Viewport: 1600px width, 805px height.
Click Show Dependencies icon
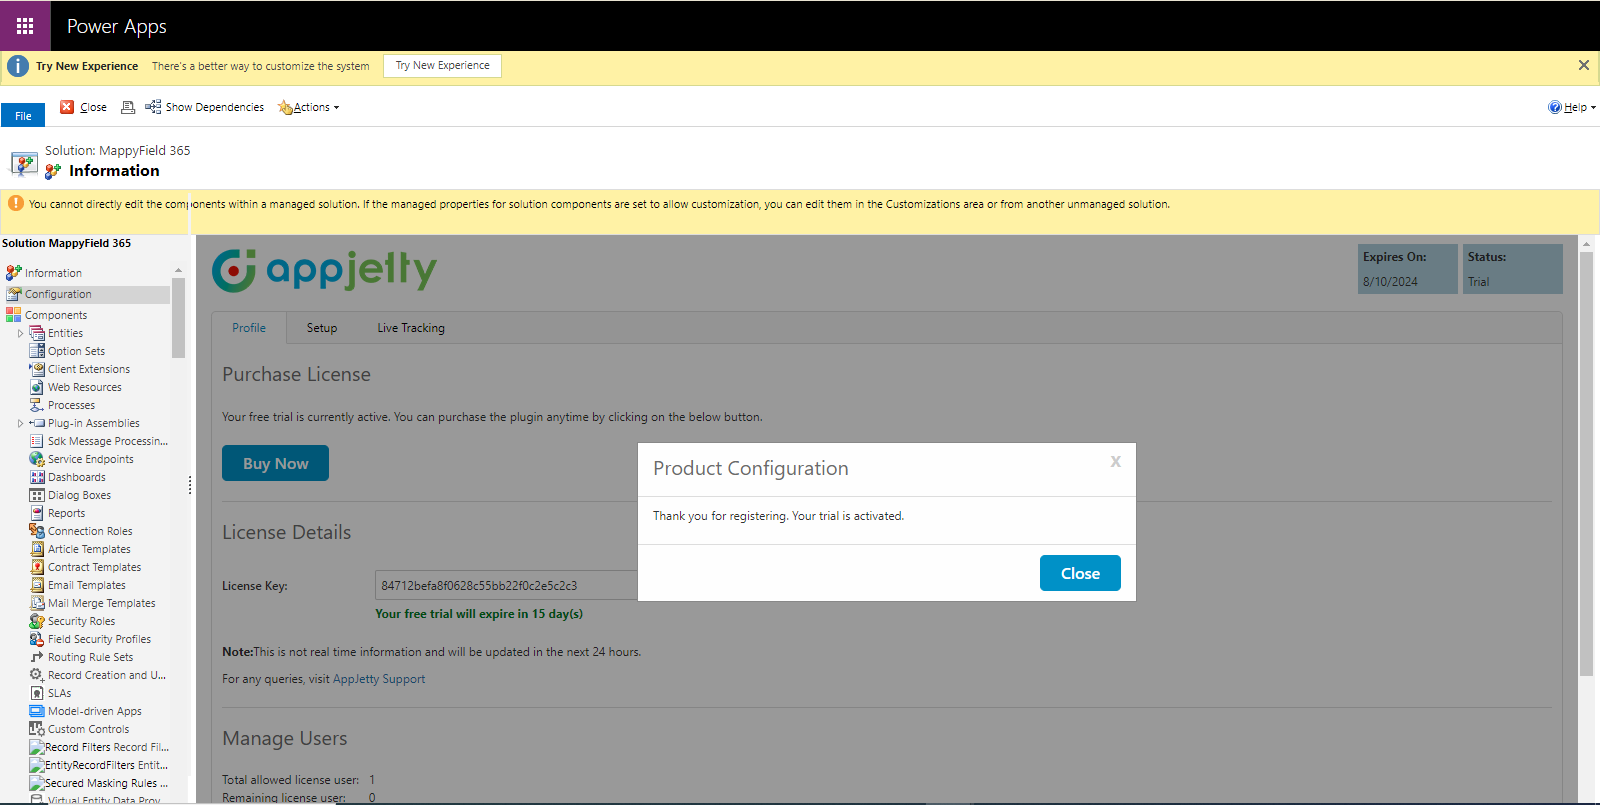[x=153, y=107]
